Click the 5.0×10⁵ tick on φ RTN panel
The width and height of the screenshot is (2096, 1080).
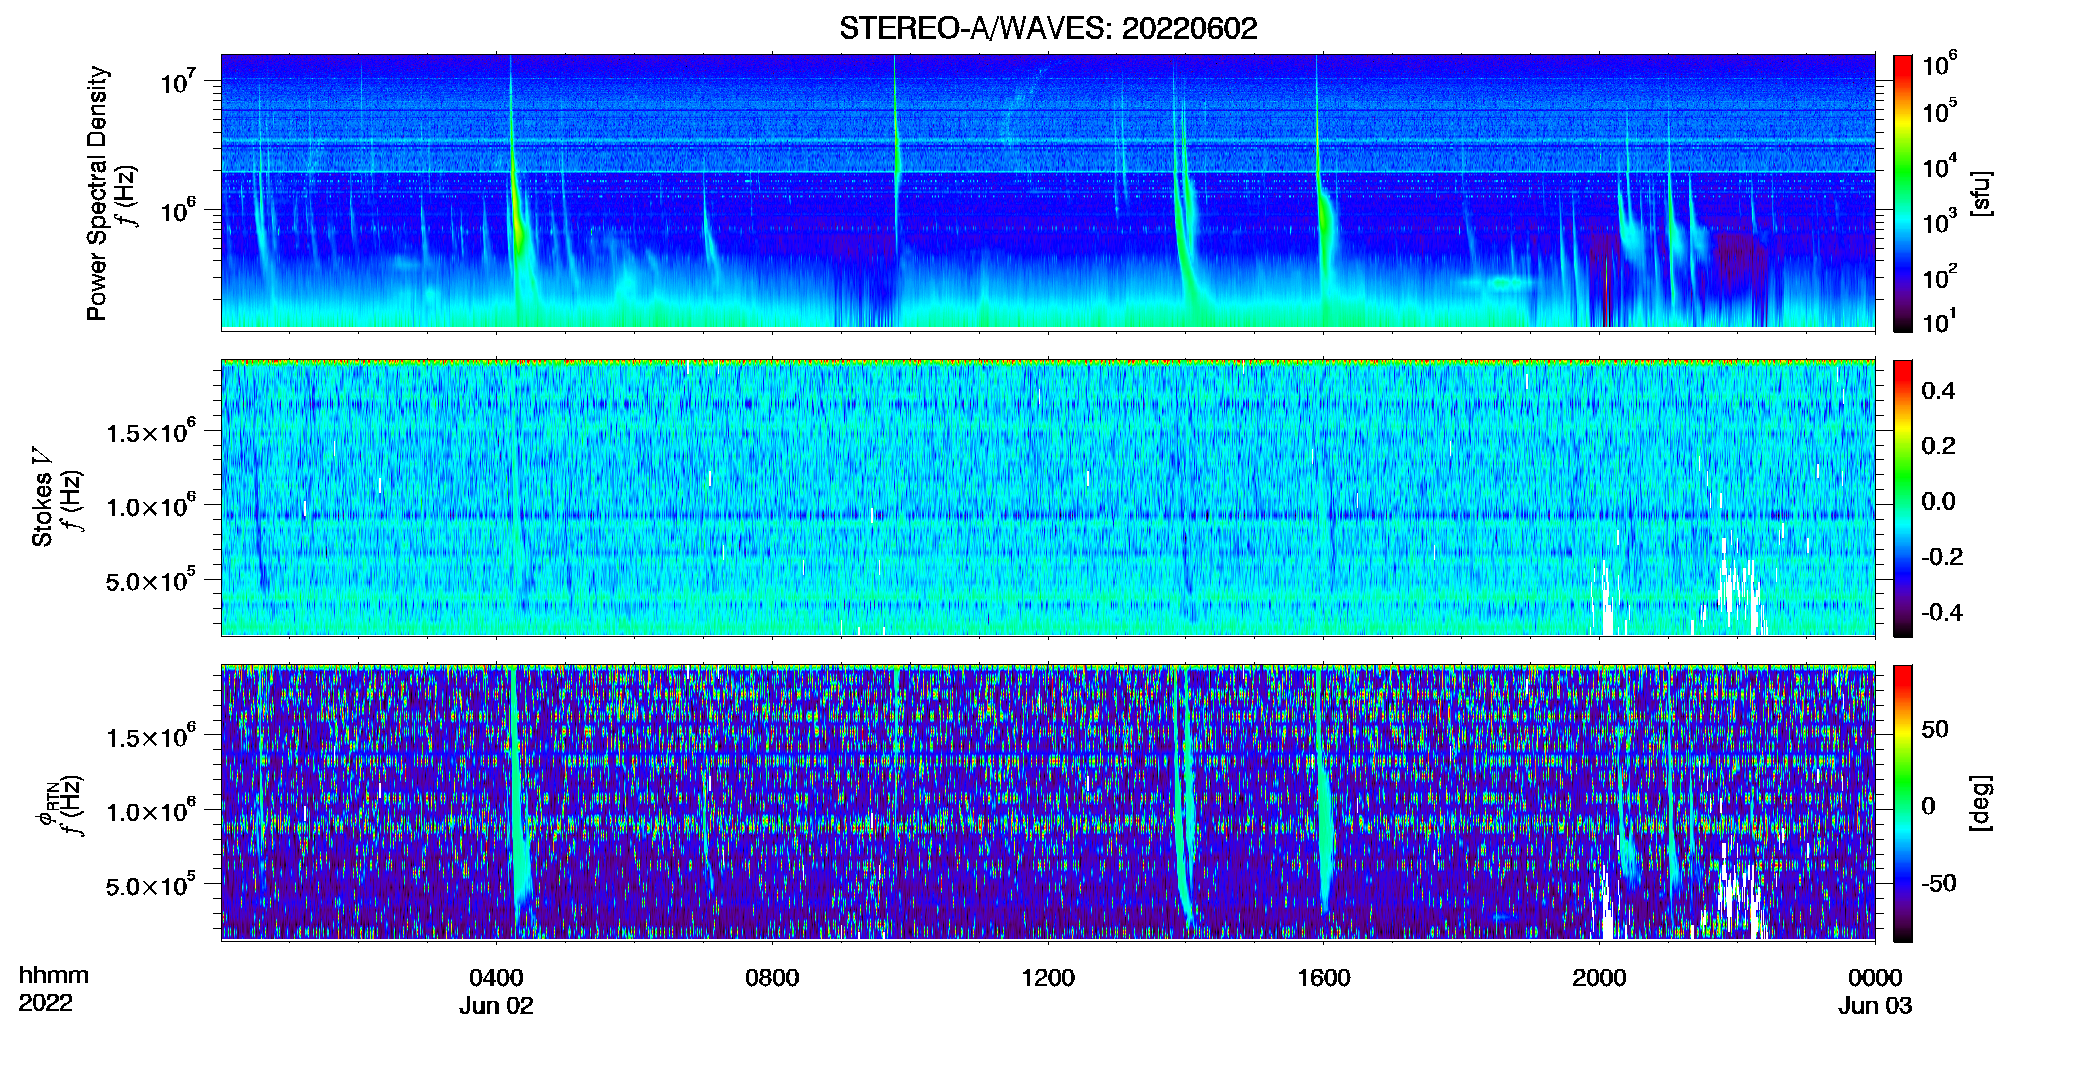click(x=151, y=885)
